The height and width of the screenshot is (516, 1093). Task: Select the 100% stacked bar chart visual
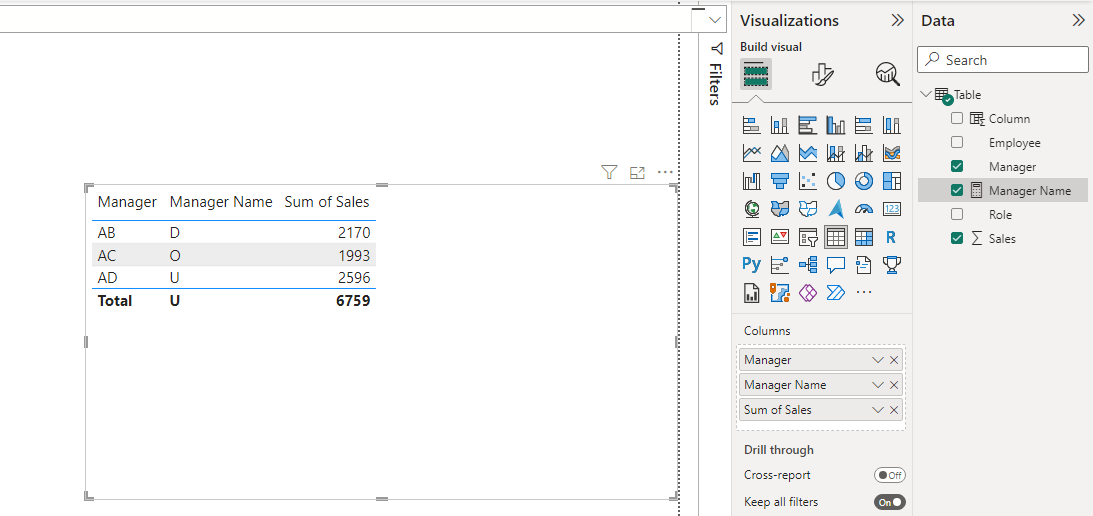coord(864,126)
